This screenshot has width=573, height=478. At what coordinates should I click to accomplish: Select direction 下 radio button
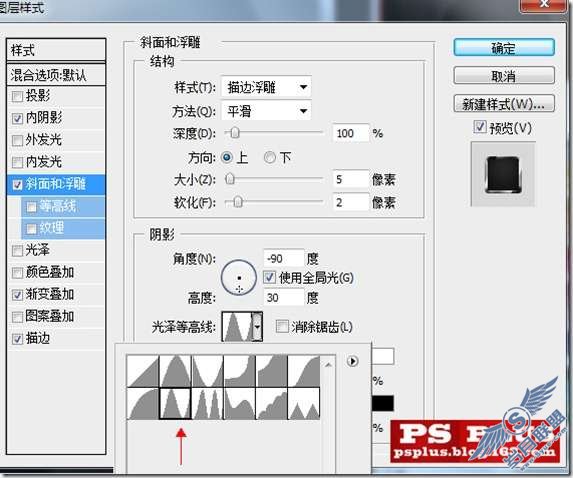click(270, 158)
